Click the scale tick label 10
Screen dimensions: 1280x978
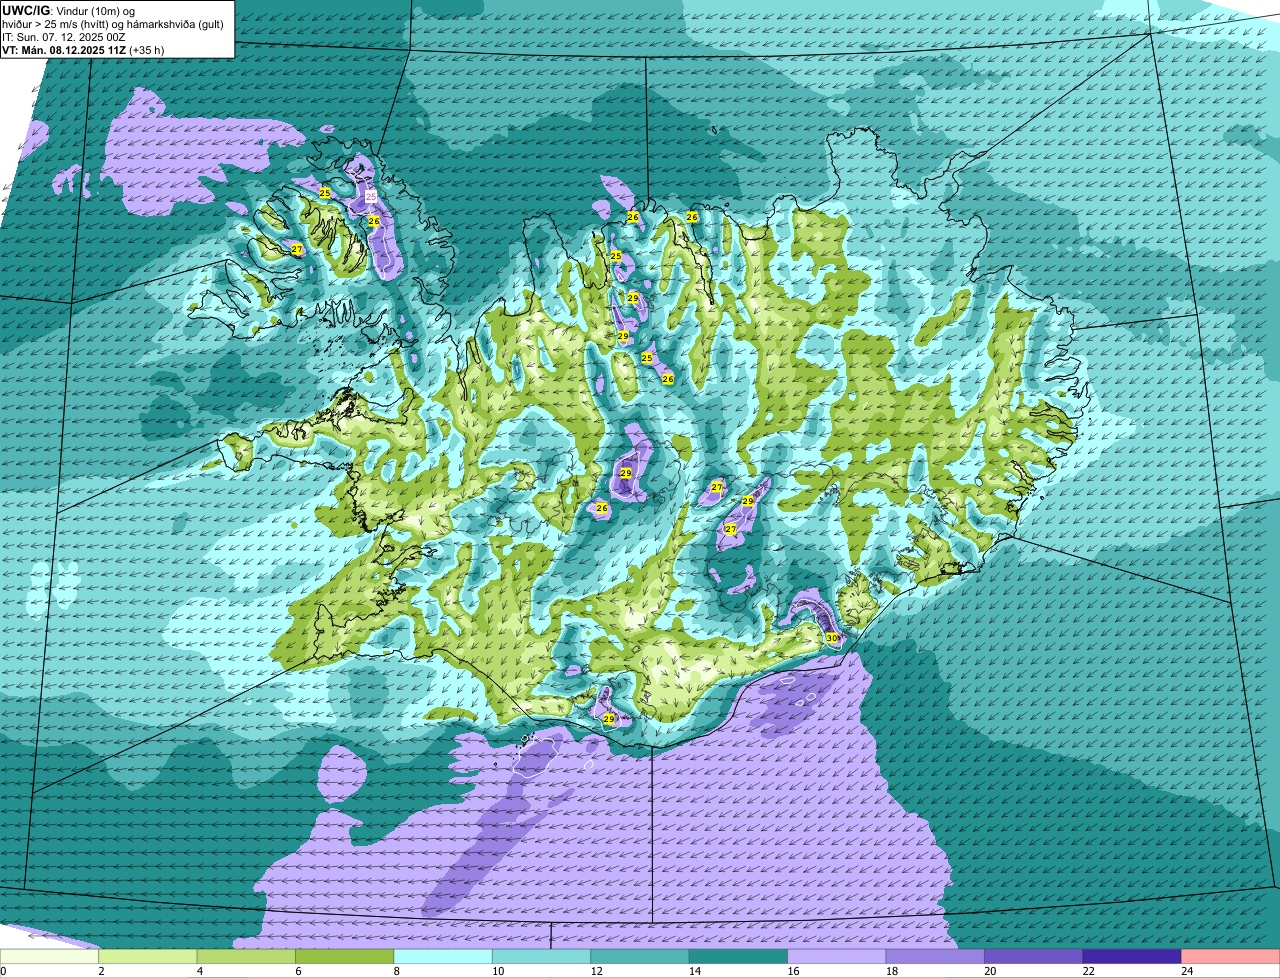[x=498, y=971]
